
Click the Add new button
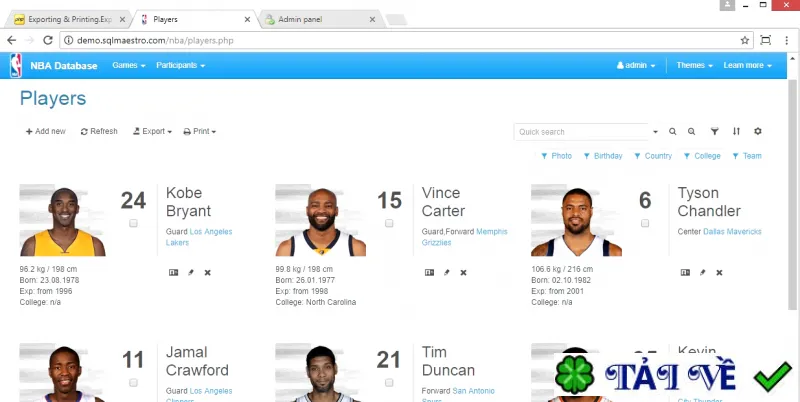tap(45, 132)
